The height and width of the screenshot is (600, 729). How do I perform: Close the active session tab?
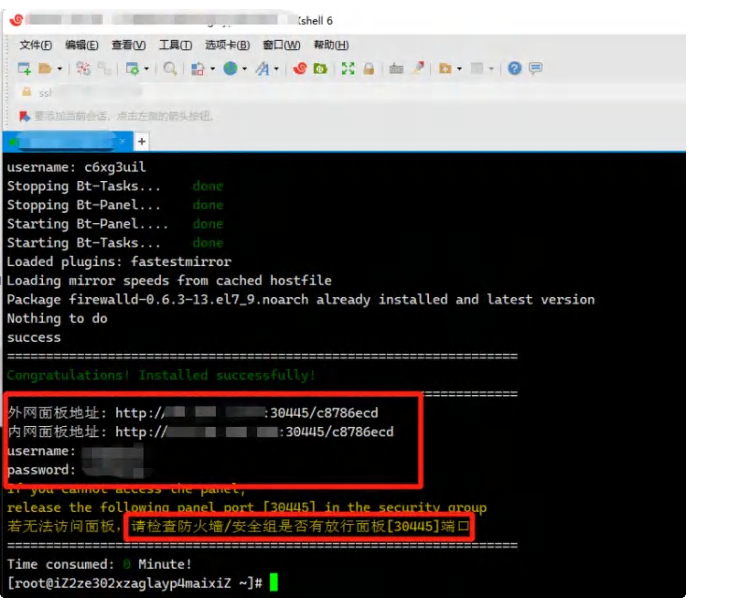(x=123, y=141)
